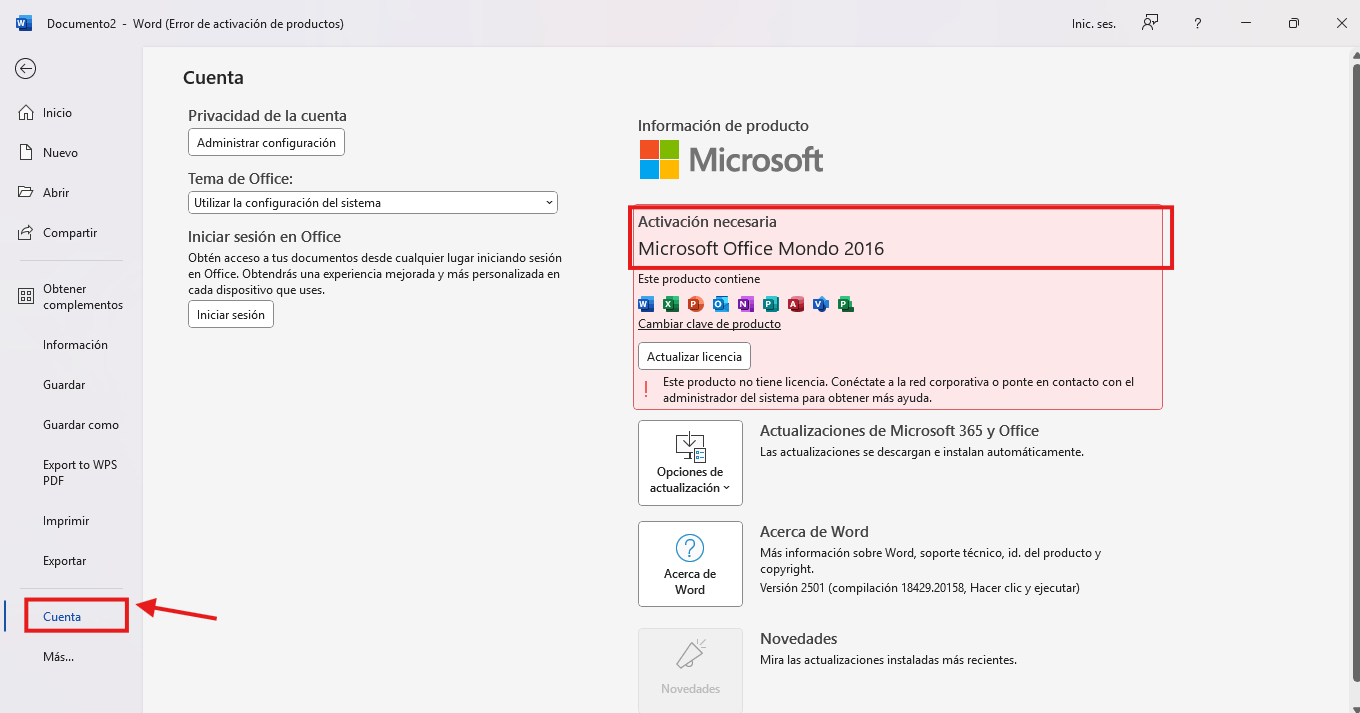Open the Inicio home page

[x=57, y=113]
